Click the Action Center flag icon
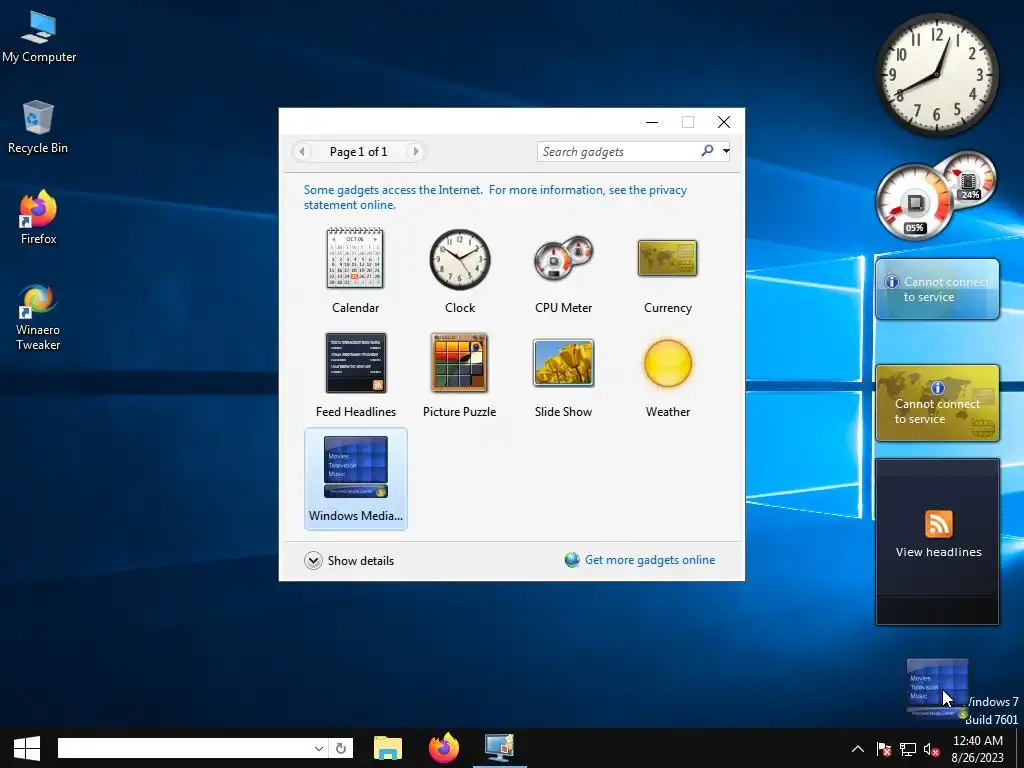 [884, 749]
